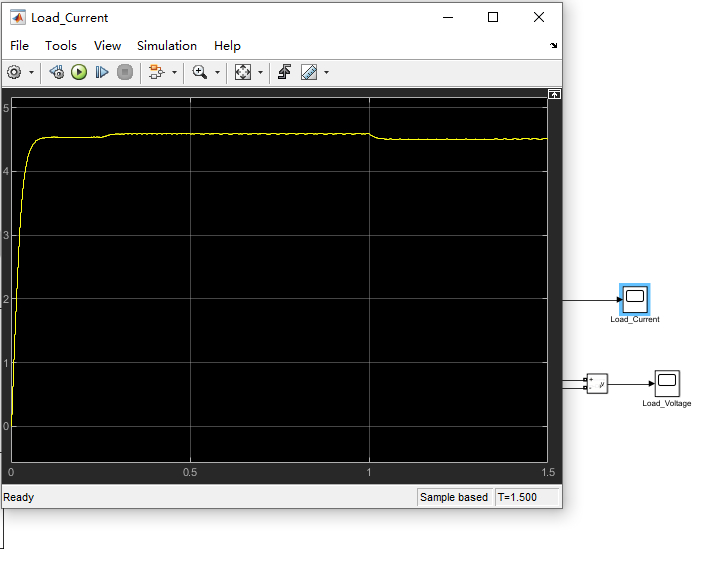Open scope Configuration Properties gear icon
The width and height of the screenshot is (708, 572).
pos(14,72)
